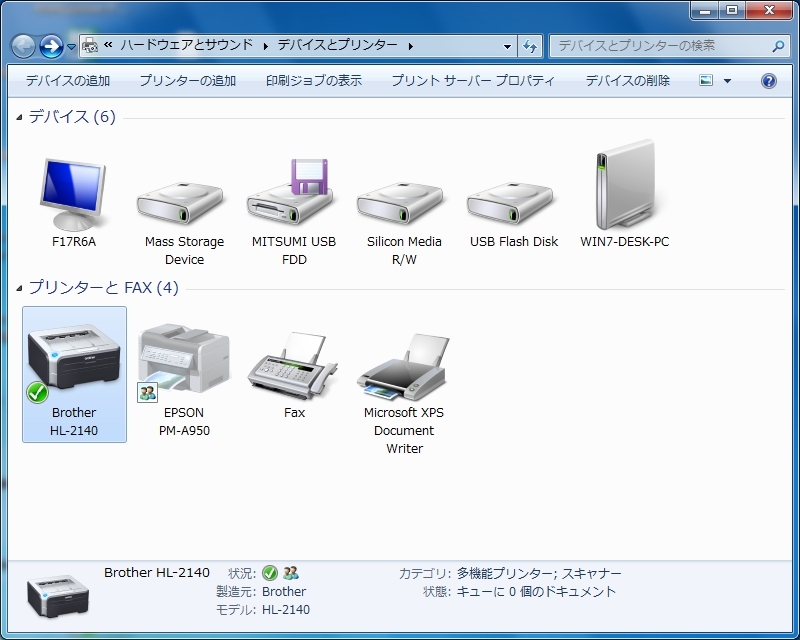Click the search magnifier icon
The height and width of the screenshot is (640, 800).
778,46
